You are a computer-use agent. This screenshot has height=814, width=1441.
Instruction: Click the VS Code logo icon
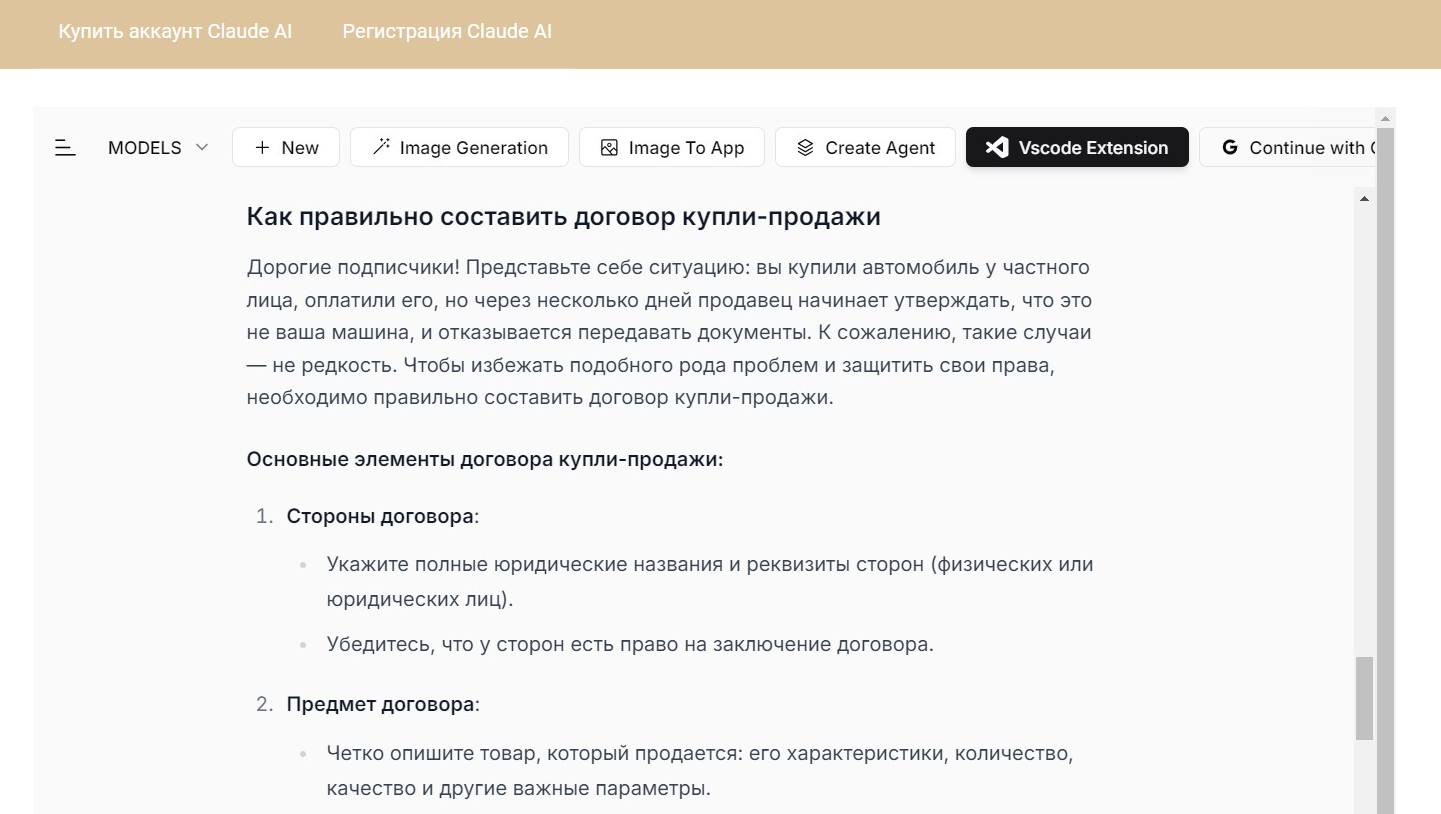[996, 147]
